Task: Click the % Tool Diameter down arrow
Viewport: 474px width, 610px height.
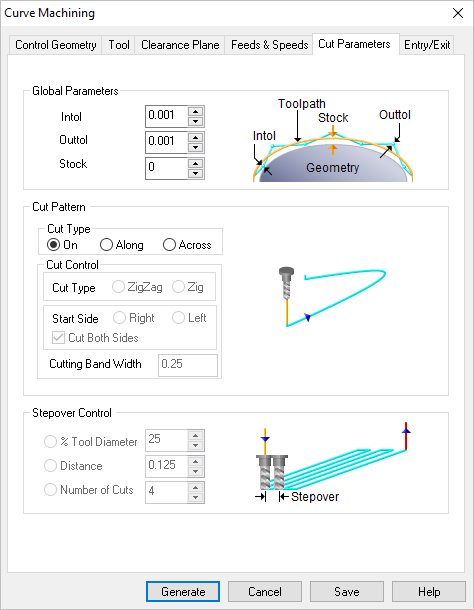Action: (195, 445)
